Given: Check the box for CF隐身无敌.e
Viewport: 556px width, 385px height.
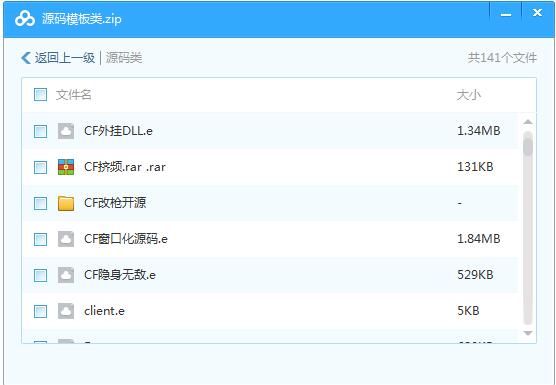Looking at the screenshot, I should tap(40, 275).
